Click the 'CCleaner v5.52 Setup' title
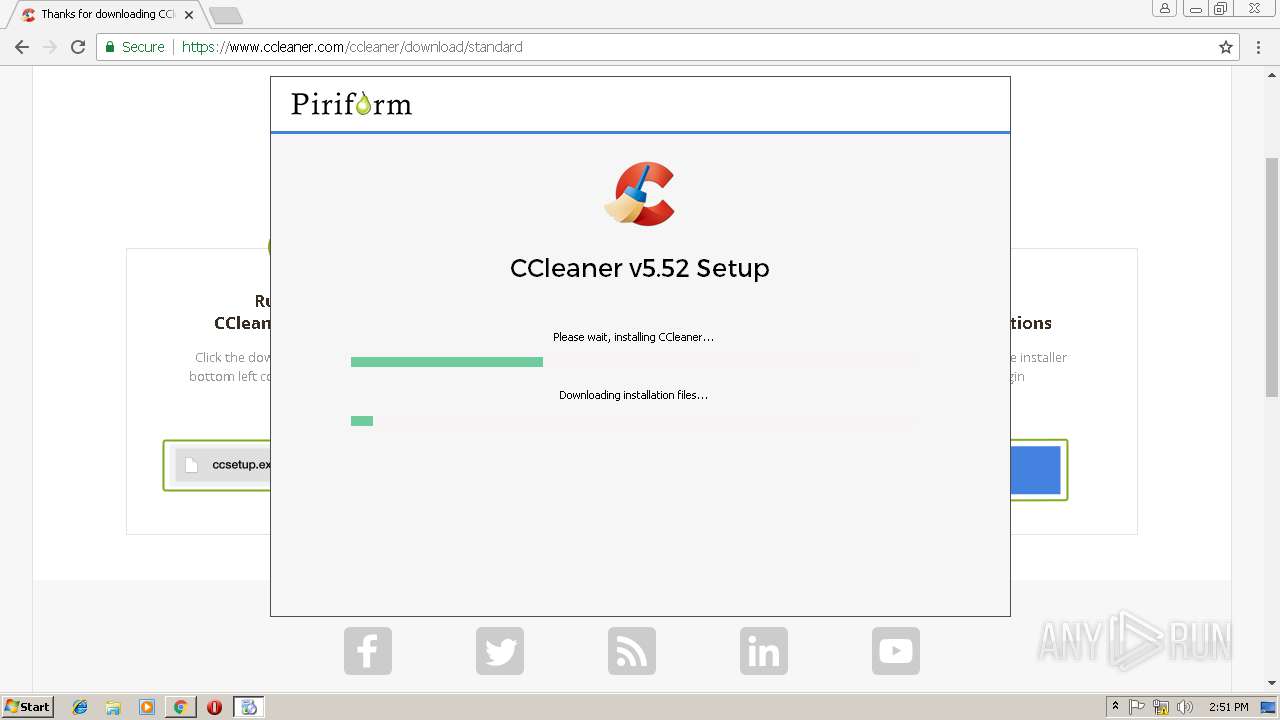Image resolution: width=1280 pixels, height=720 pixels. click(640, 268)
